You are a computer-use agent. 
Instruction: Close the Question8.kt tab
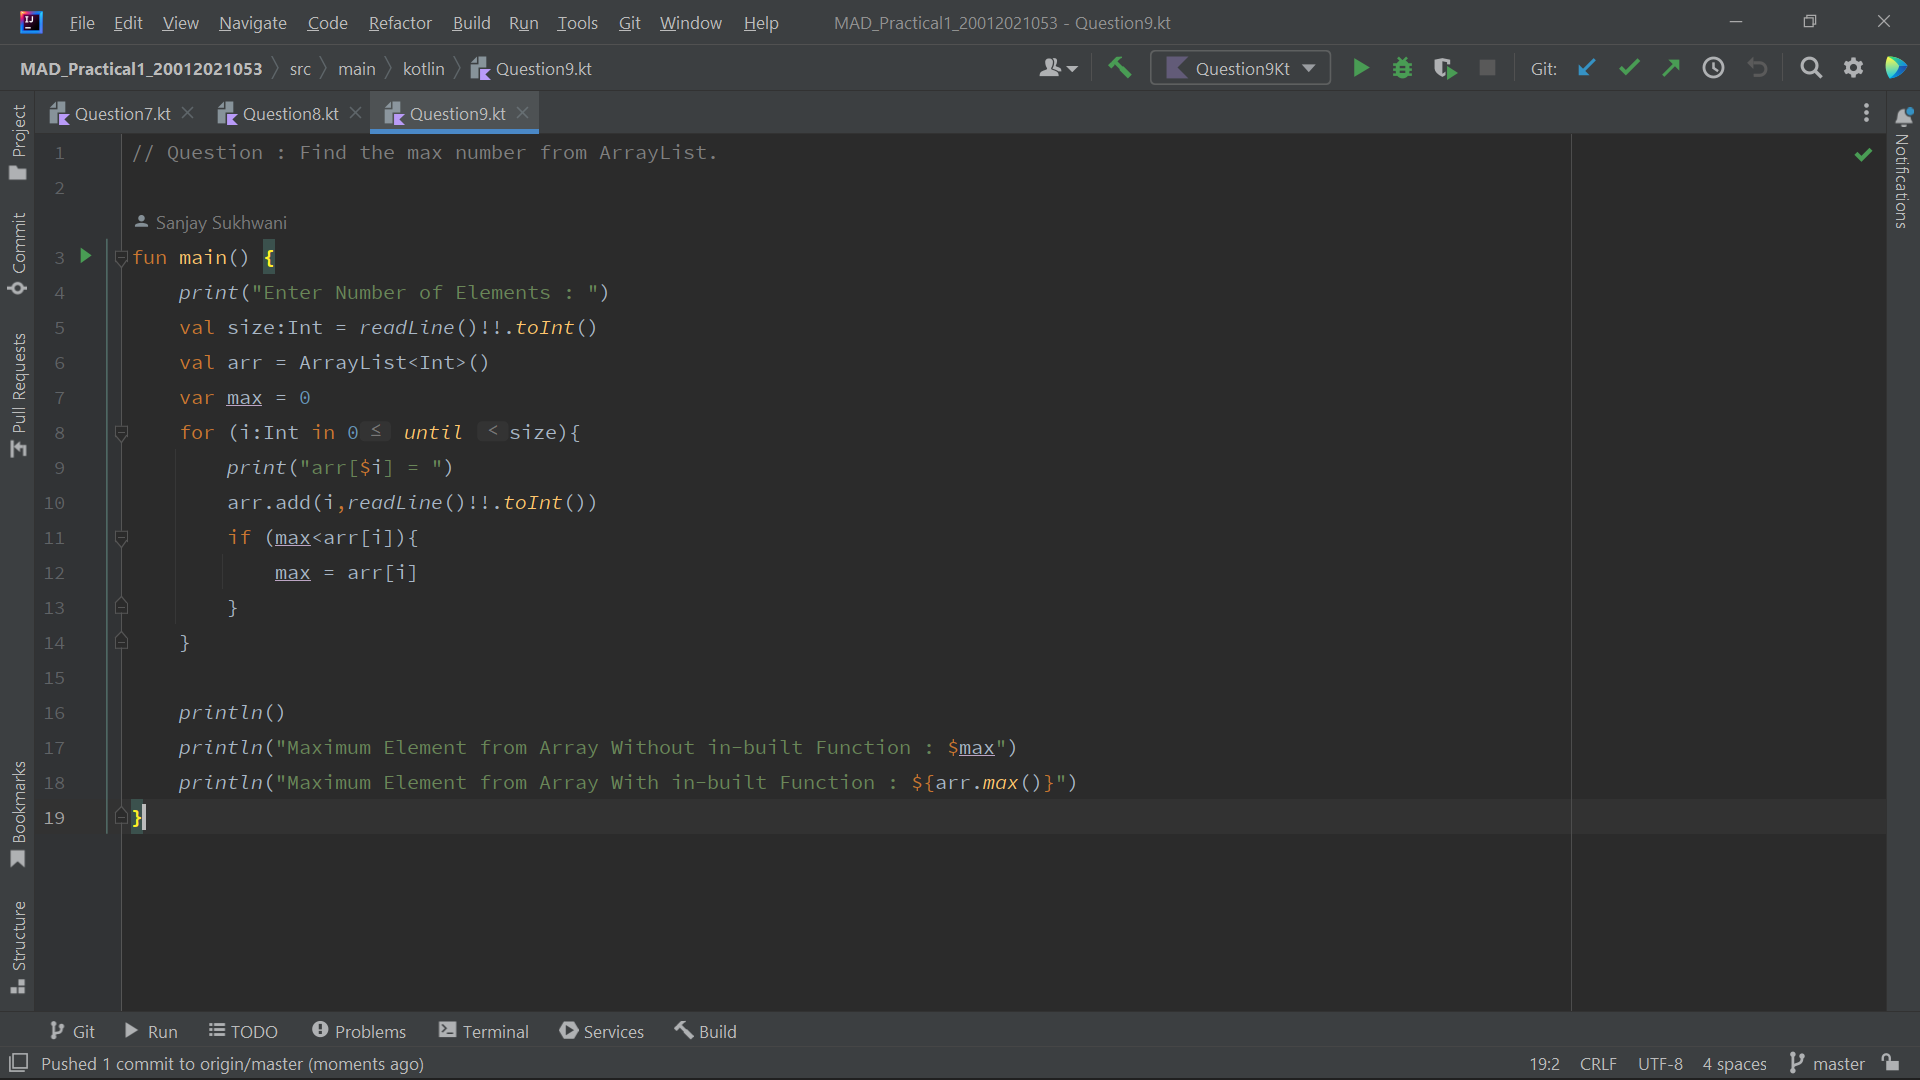pyautogui.click(x=355, y=113)
